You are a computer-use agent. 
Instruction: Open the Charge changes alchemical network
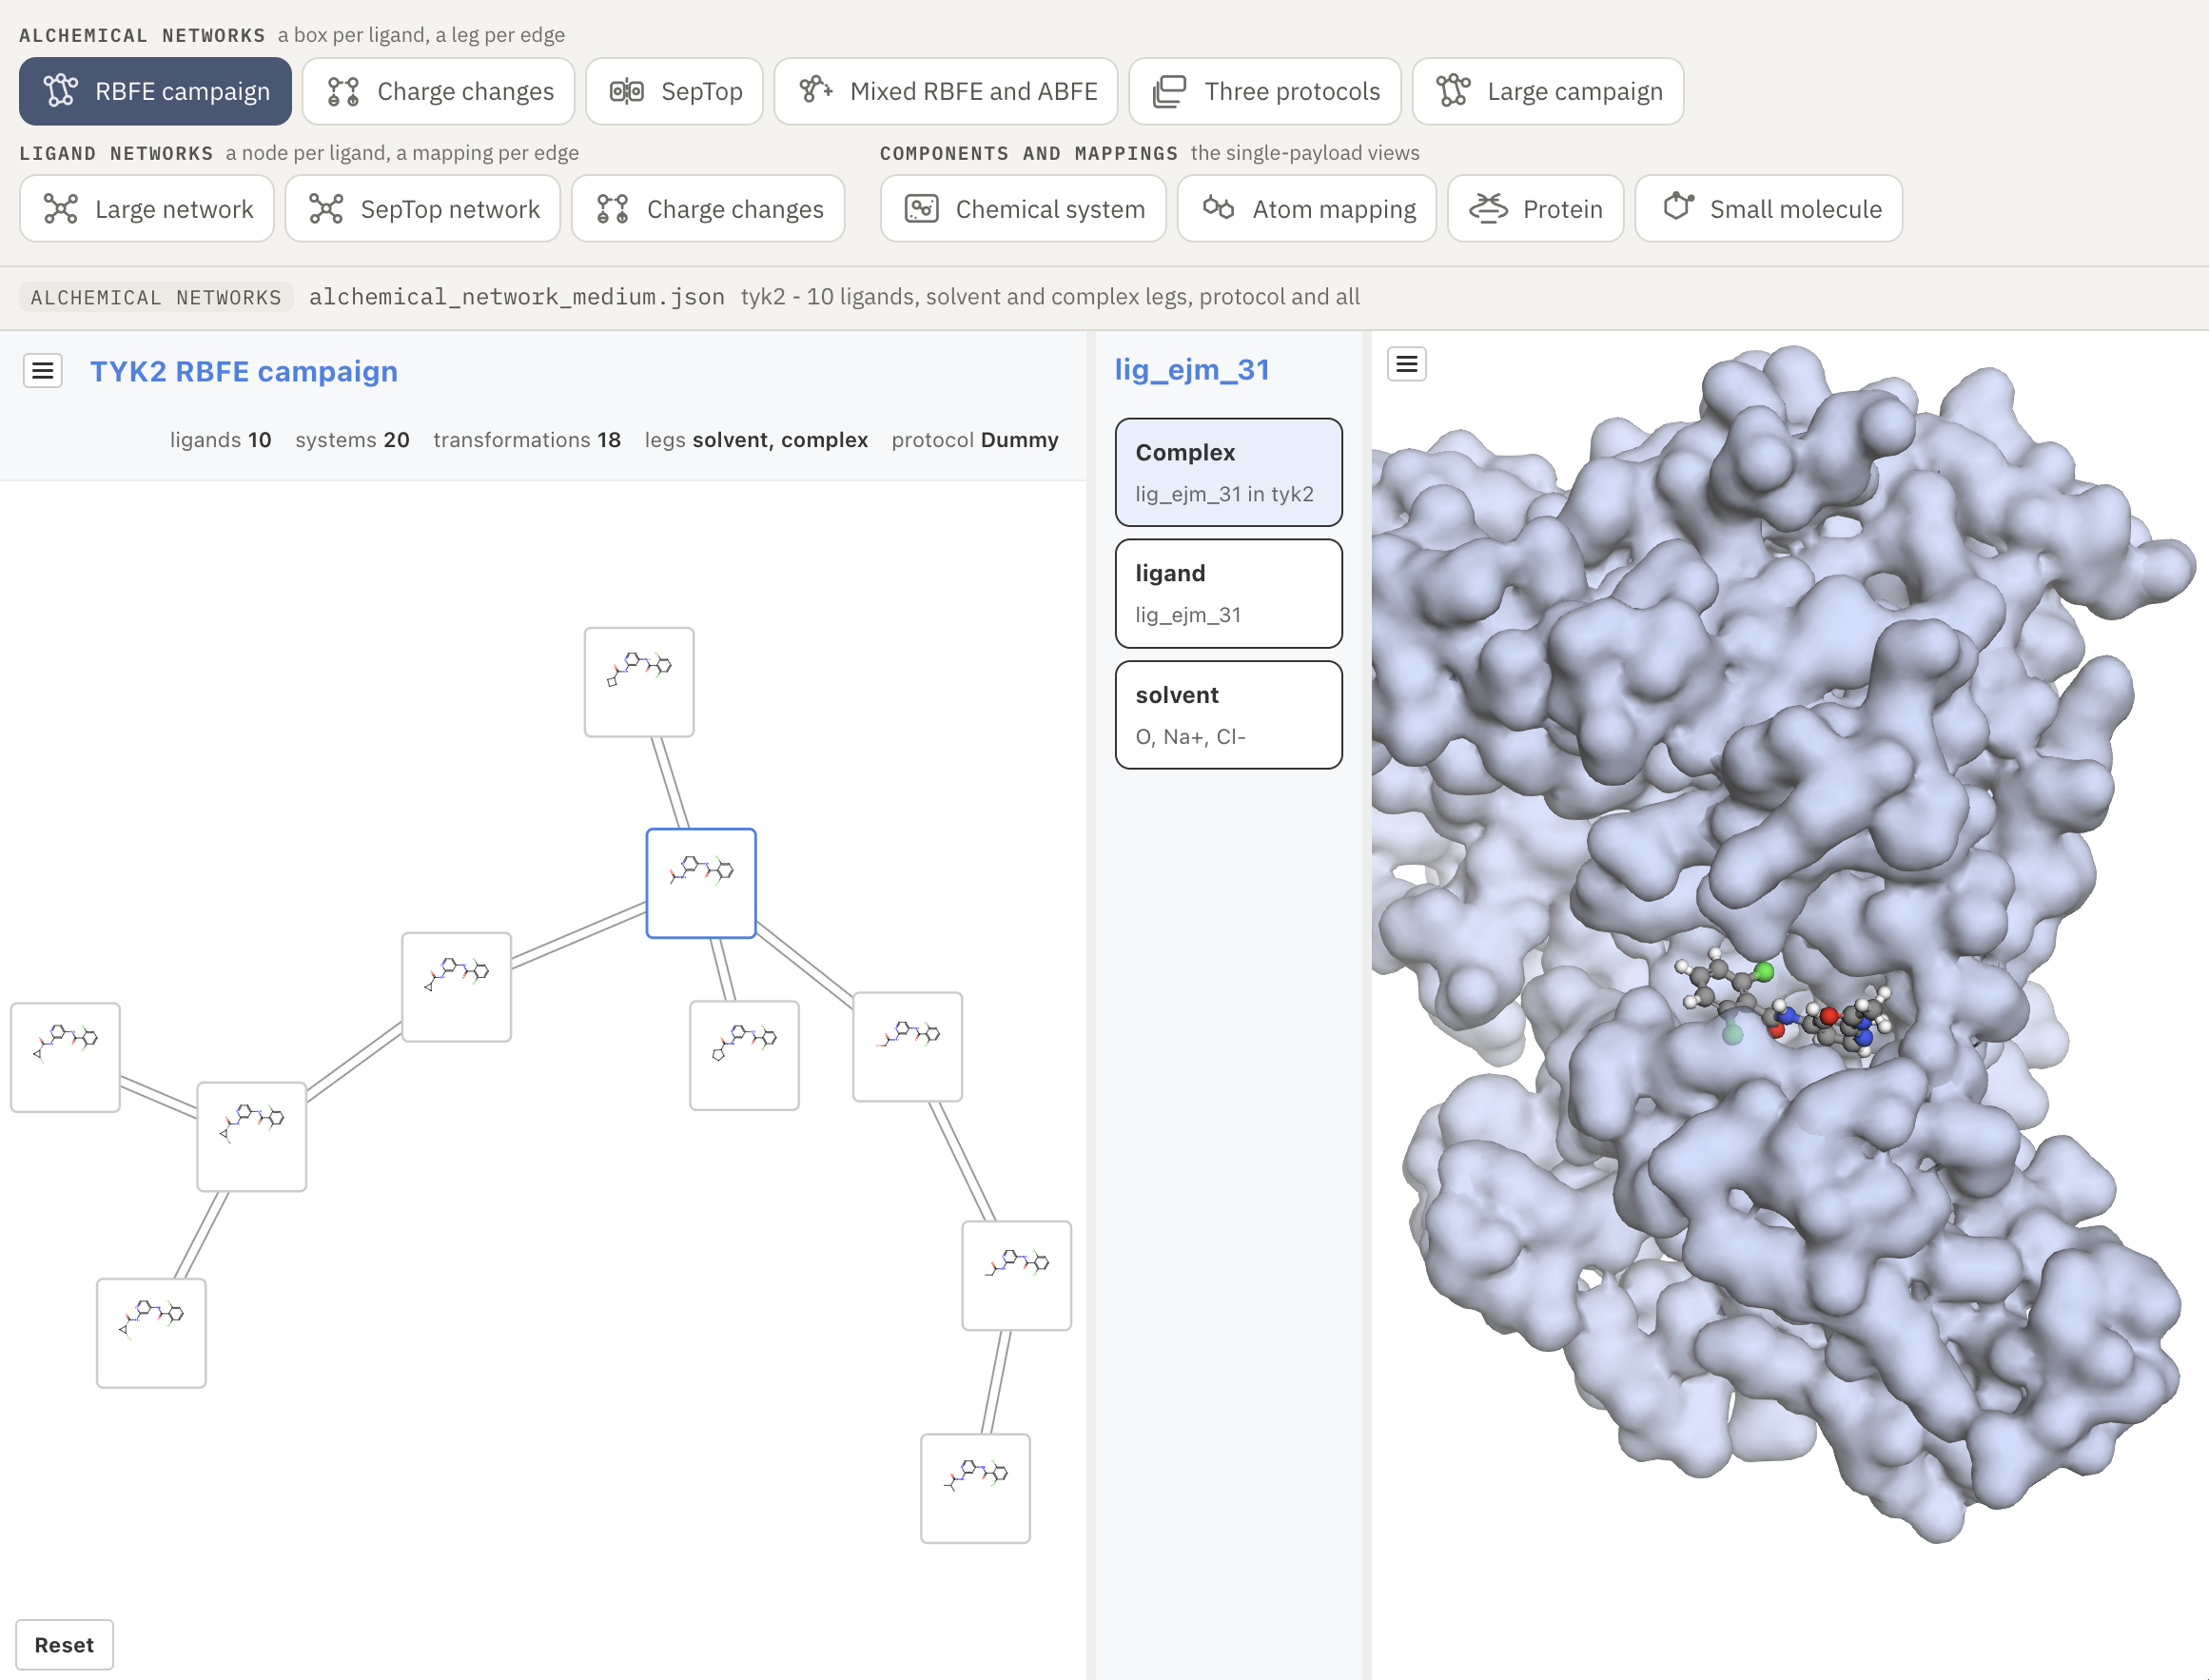(x=438, y=91)
